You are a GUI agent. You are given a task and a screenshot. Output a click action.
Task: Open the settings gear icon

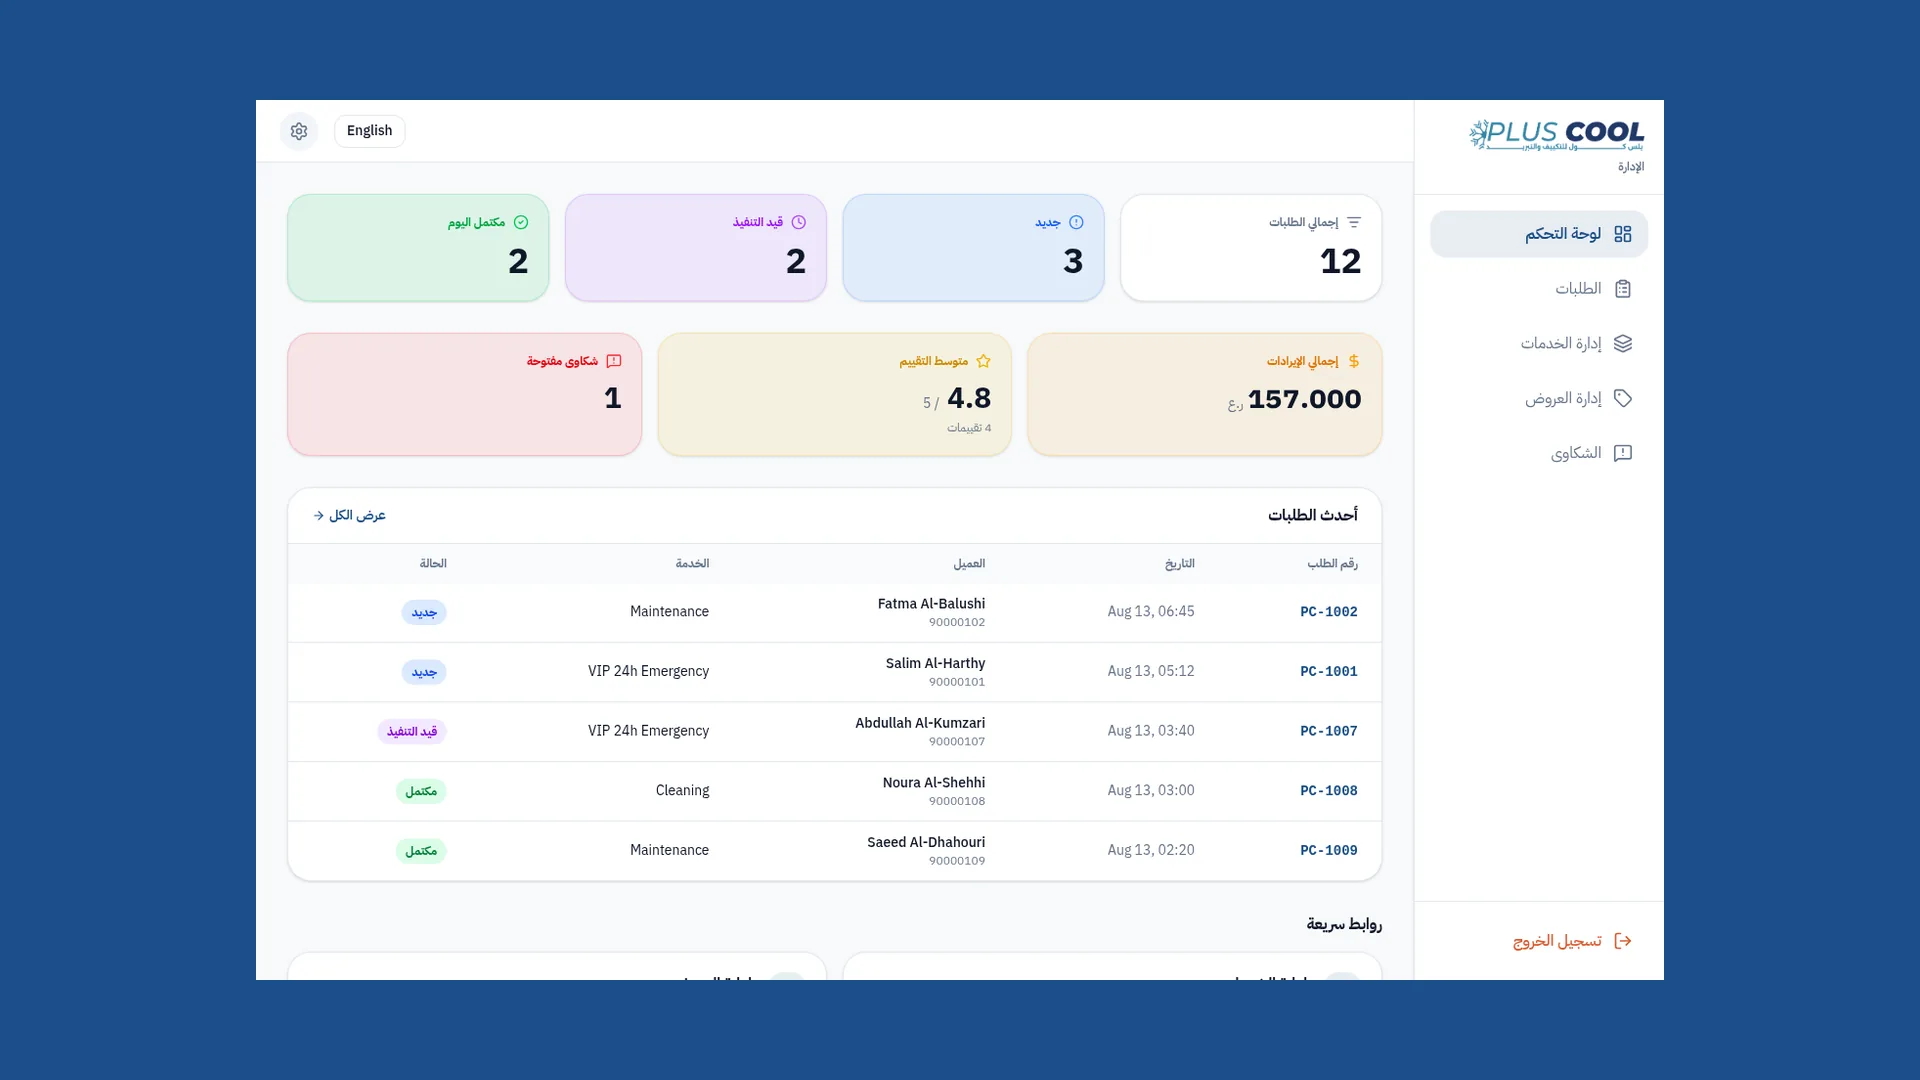299,131
